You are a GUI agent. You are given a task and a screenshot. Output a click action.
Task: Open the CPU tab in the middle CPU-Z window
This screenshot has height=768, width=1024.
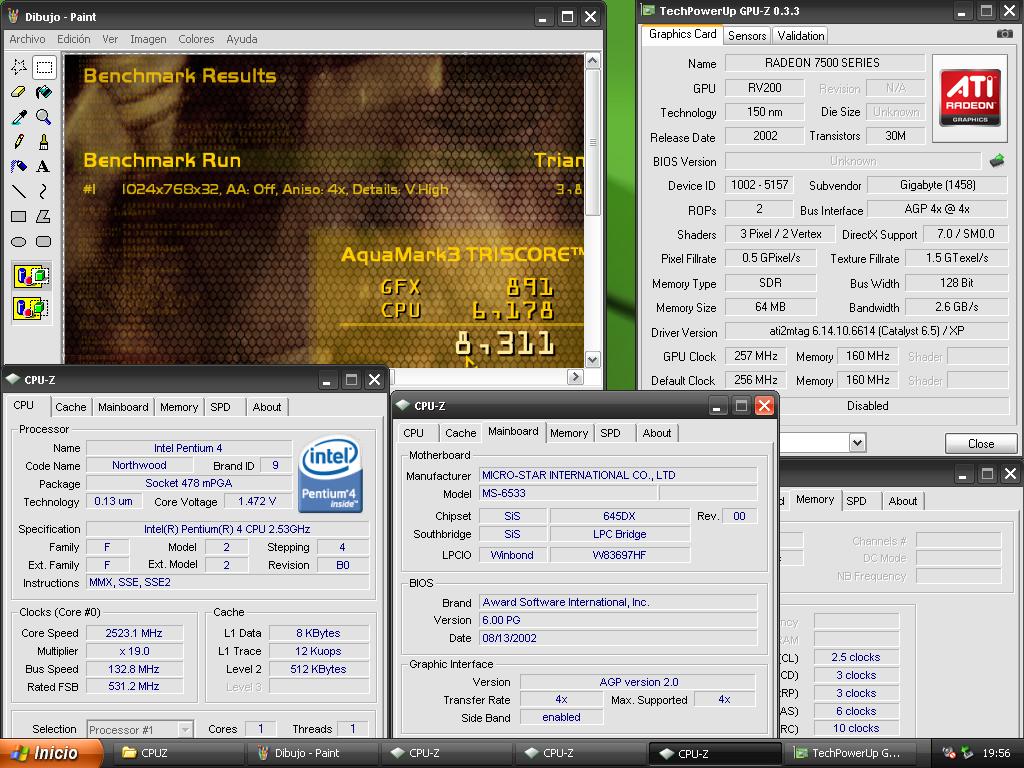[413, 433]
